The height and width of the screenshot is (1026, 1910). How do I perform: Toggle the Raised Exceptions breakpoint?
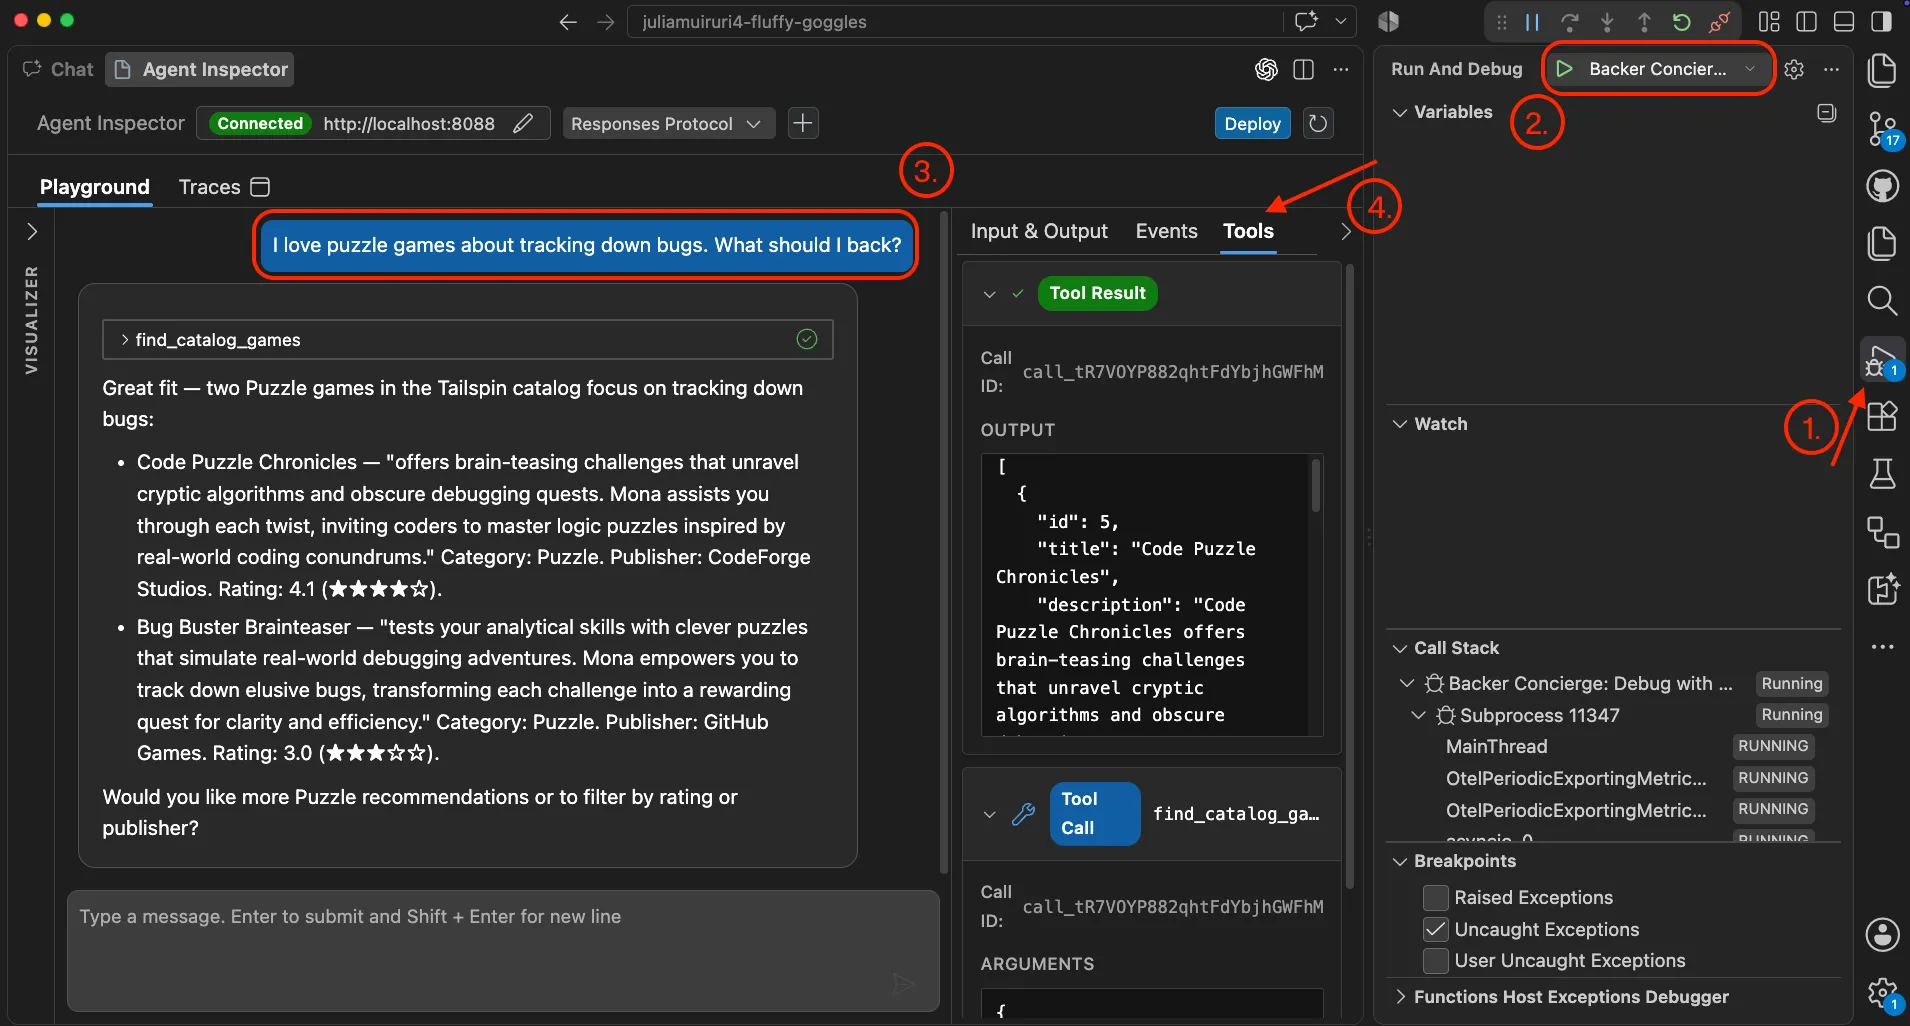pos(1436,897)
